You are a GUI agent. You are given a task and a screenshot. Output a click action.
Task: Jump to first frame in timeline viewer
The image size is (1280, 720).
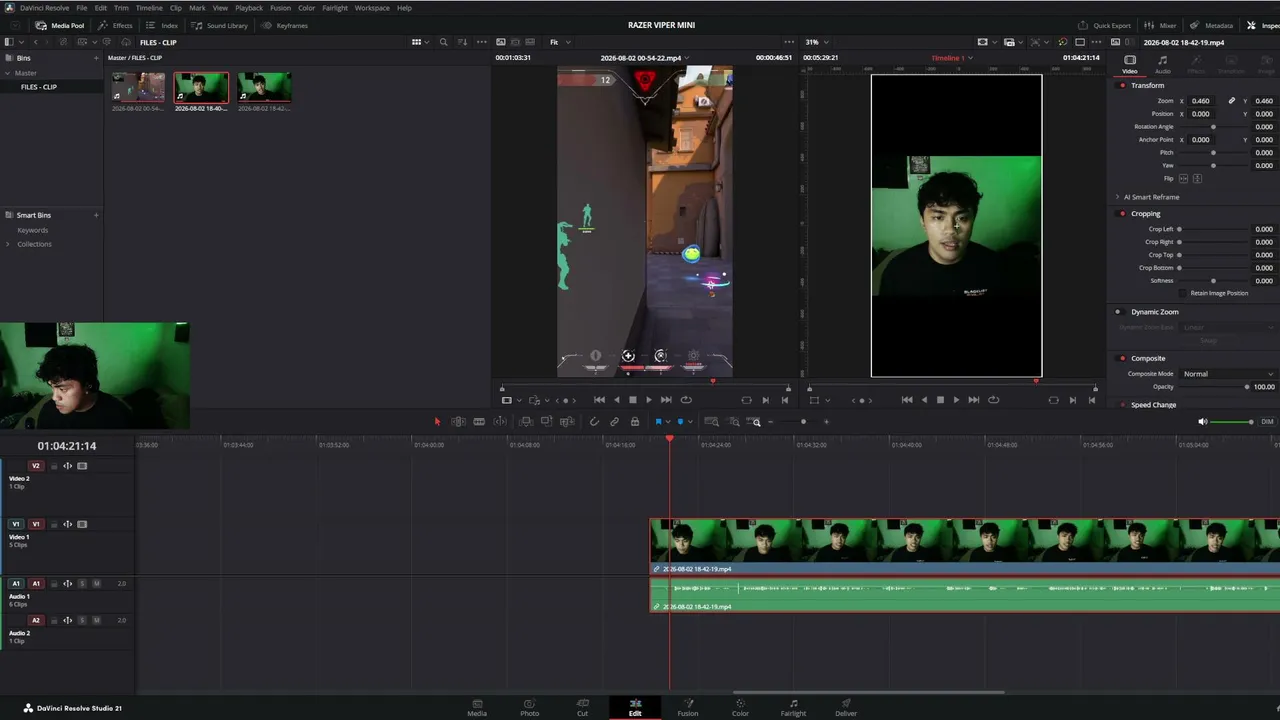point(907,400)
